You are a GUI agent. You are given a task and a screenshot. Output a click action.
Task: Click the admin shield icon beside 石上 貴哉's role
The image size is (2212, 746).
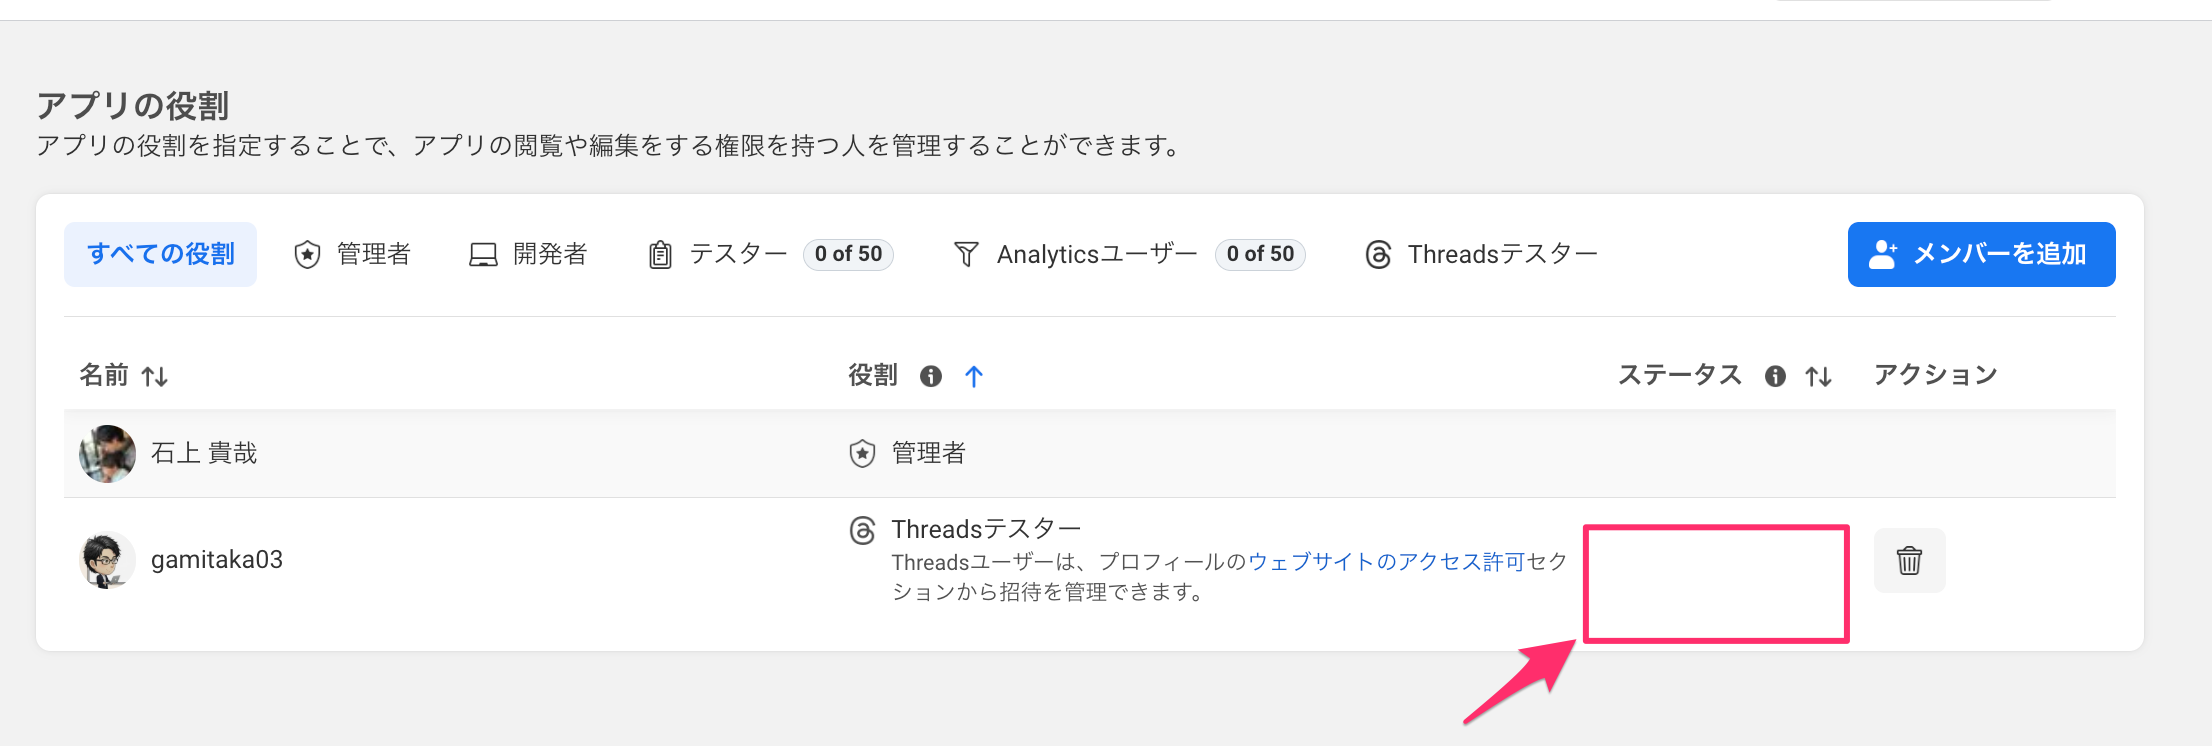point(862,453)
